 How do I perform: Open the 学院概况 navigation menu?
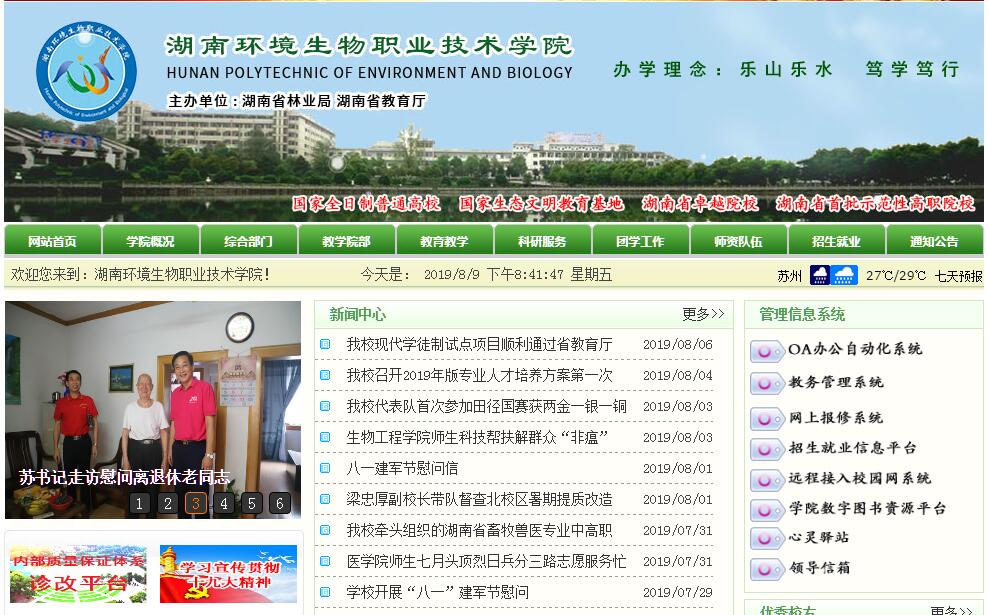pyautogui.click(x=150, y=241)
